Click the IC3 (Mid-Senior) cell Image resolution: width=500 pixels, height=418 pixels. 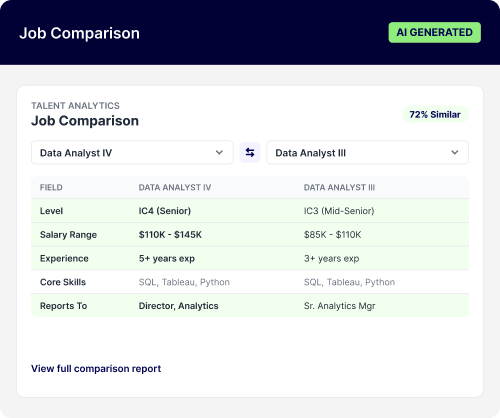pos(339,211)
